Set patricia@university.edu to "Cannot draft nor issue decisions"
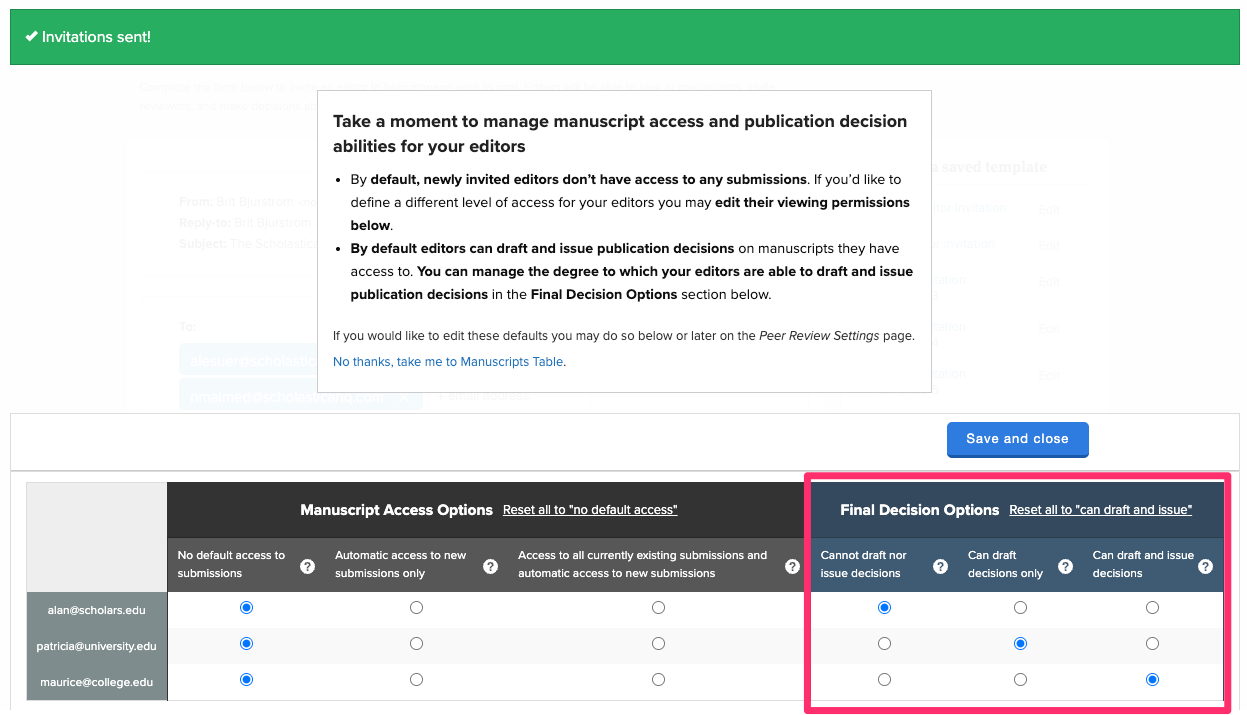This screenshot has width=1247, height=715. (884, 643)
